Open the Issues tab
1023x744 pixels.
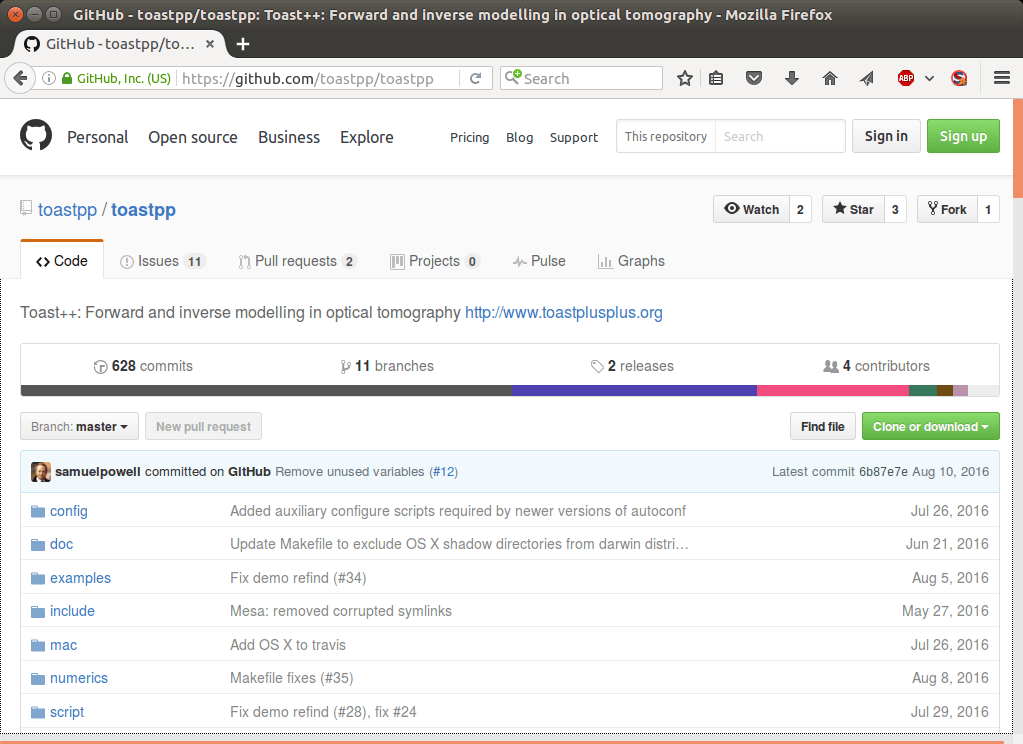click(162, 261)
